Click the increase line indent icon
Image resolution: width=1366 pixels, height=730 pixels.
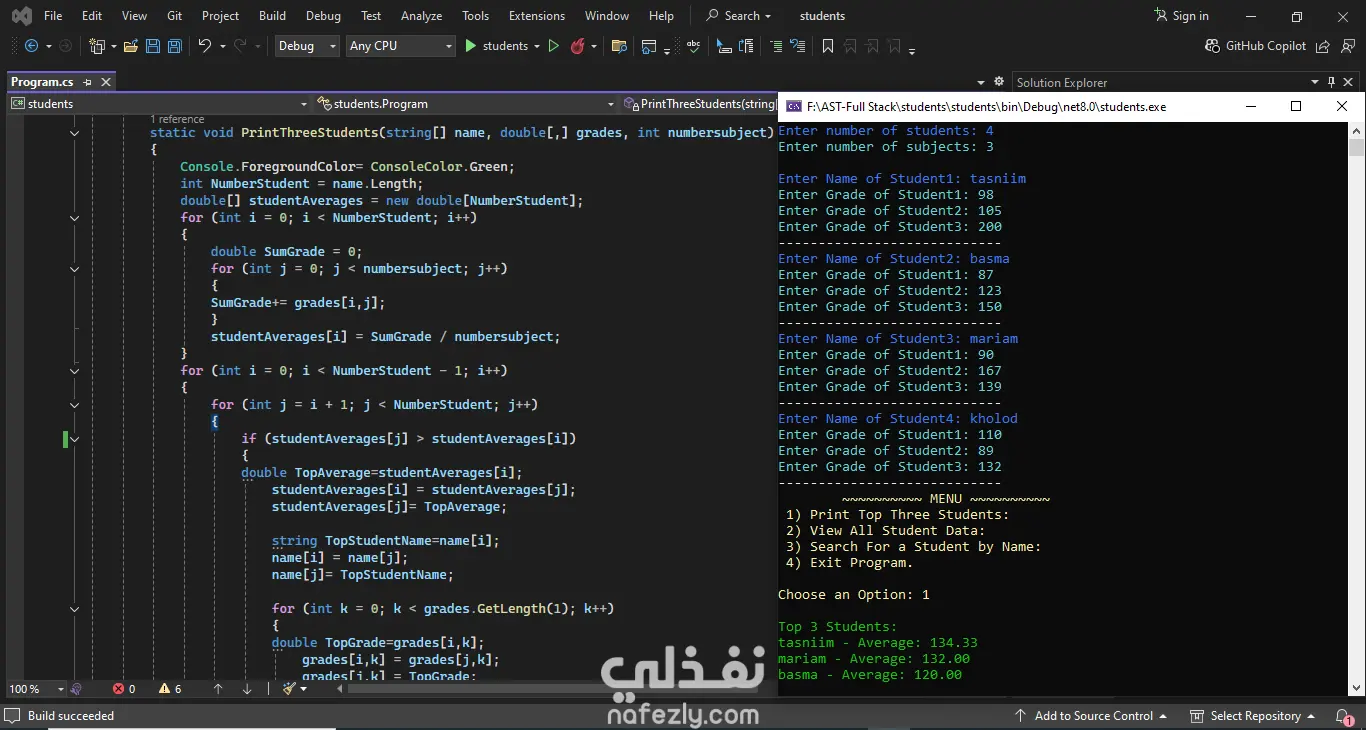775,46
